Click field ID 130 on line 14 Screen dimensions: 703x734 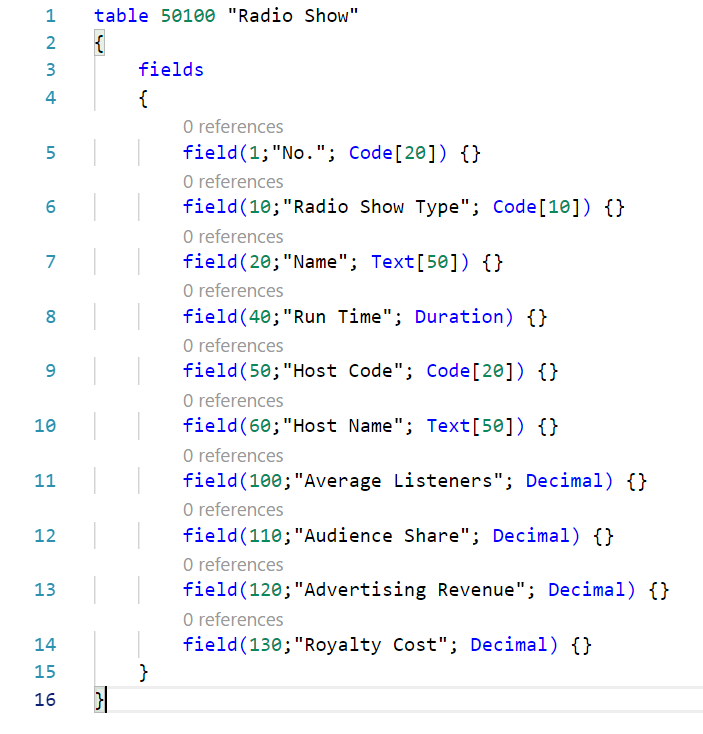[x=265, y=645]
